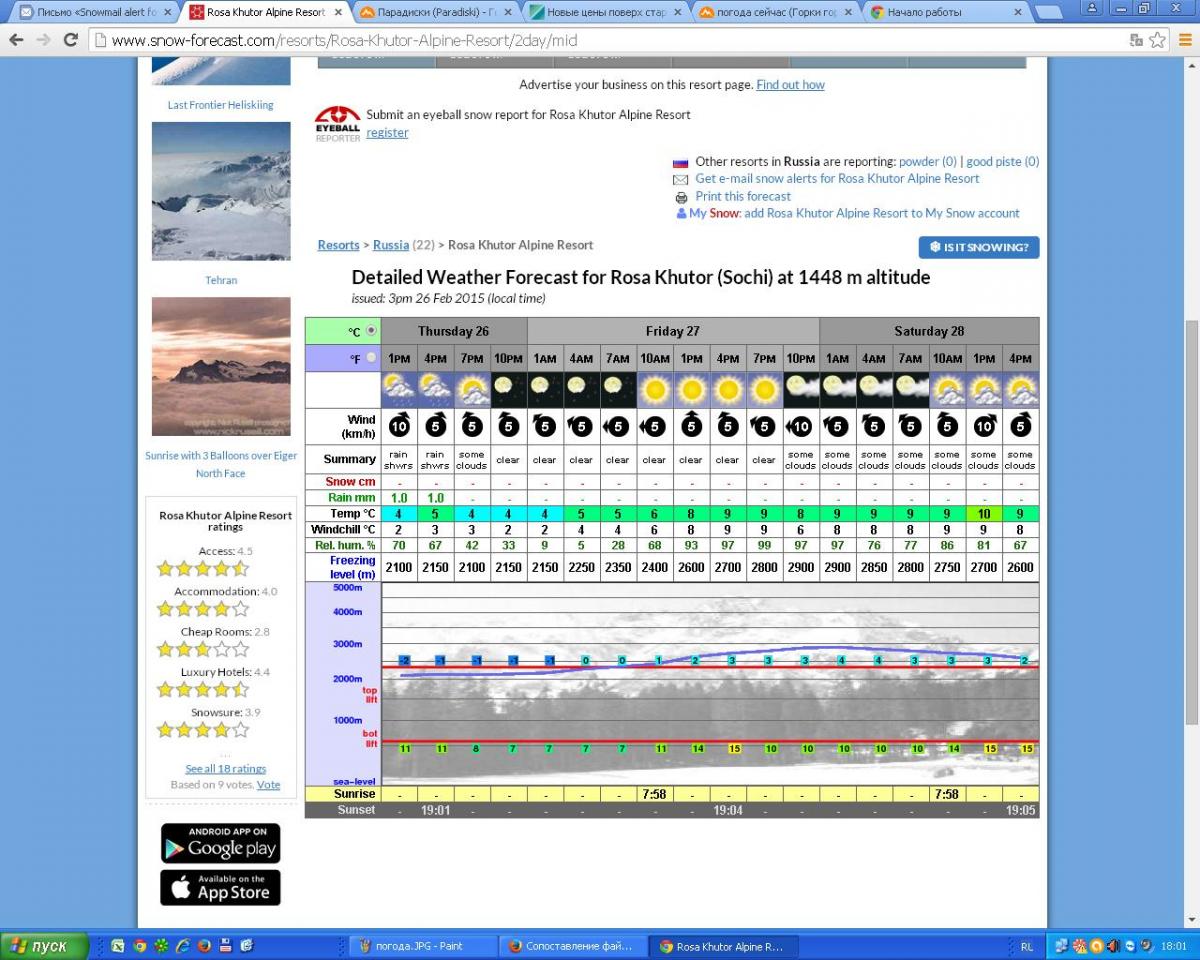This screenshot has width=1200, height=960.
Task: Click the Eyeball Reporter logo
Action: pos(337,123)
